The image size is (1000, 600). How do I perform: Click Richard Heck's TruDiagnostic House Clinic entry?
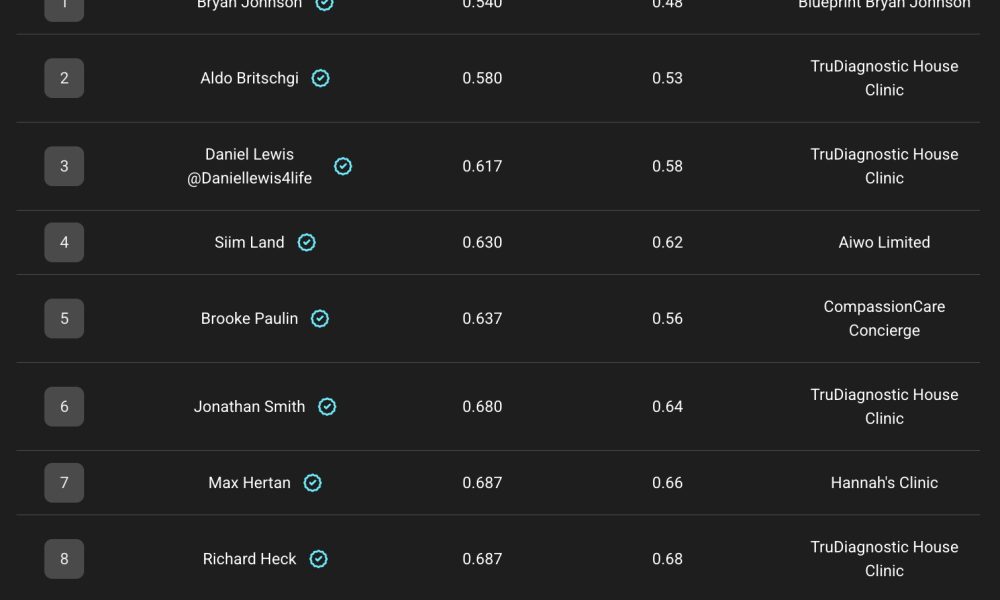point(884,558)
